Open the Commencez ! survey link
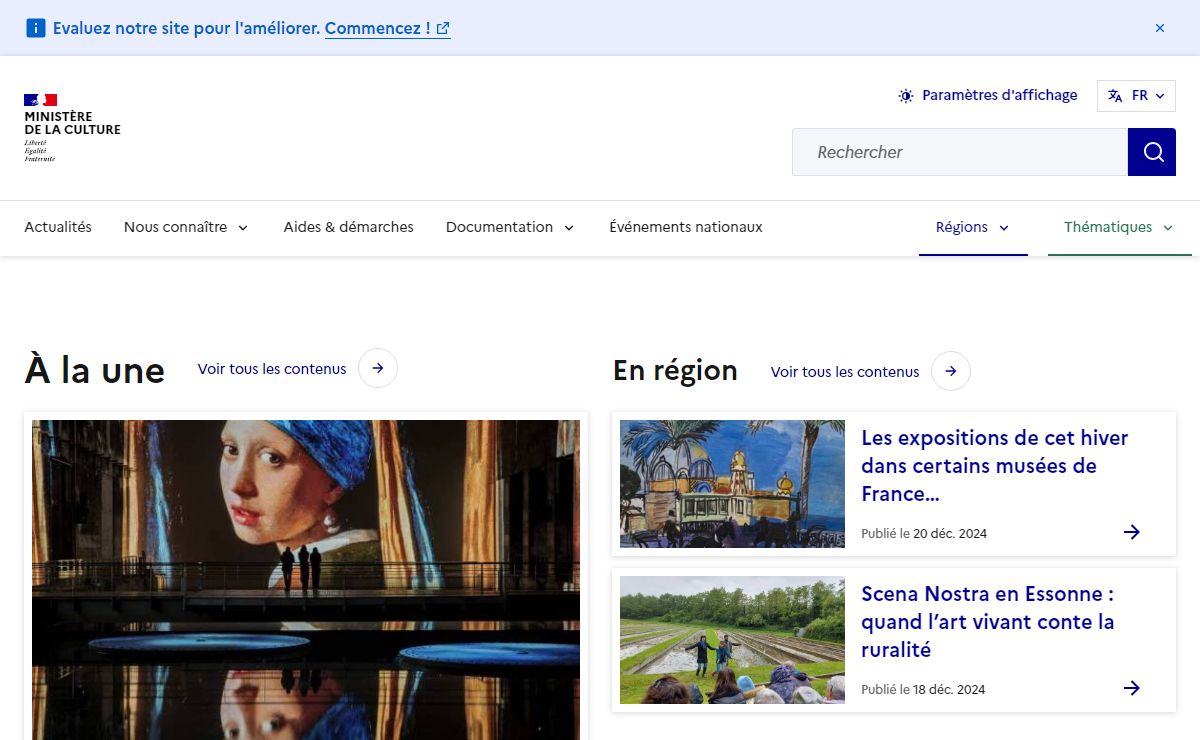This screenshot has width=1200, height=740. click(x=387, y=28)
